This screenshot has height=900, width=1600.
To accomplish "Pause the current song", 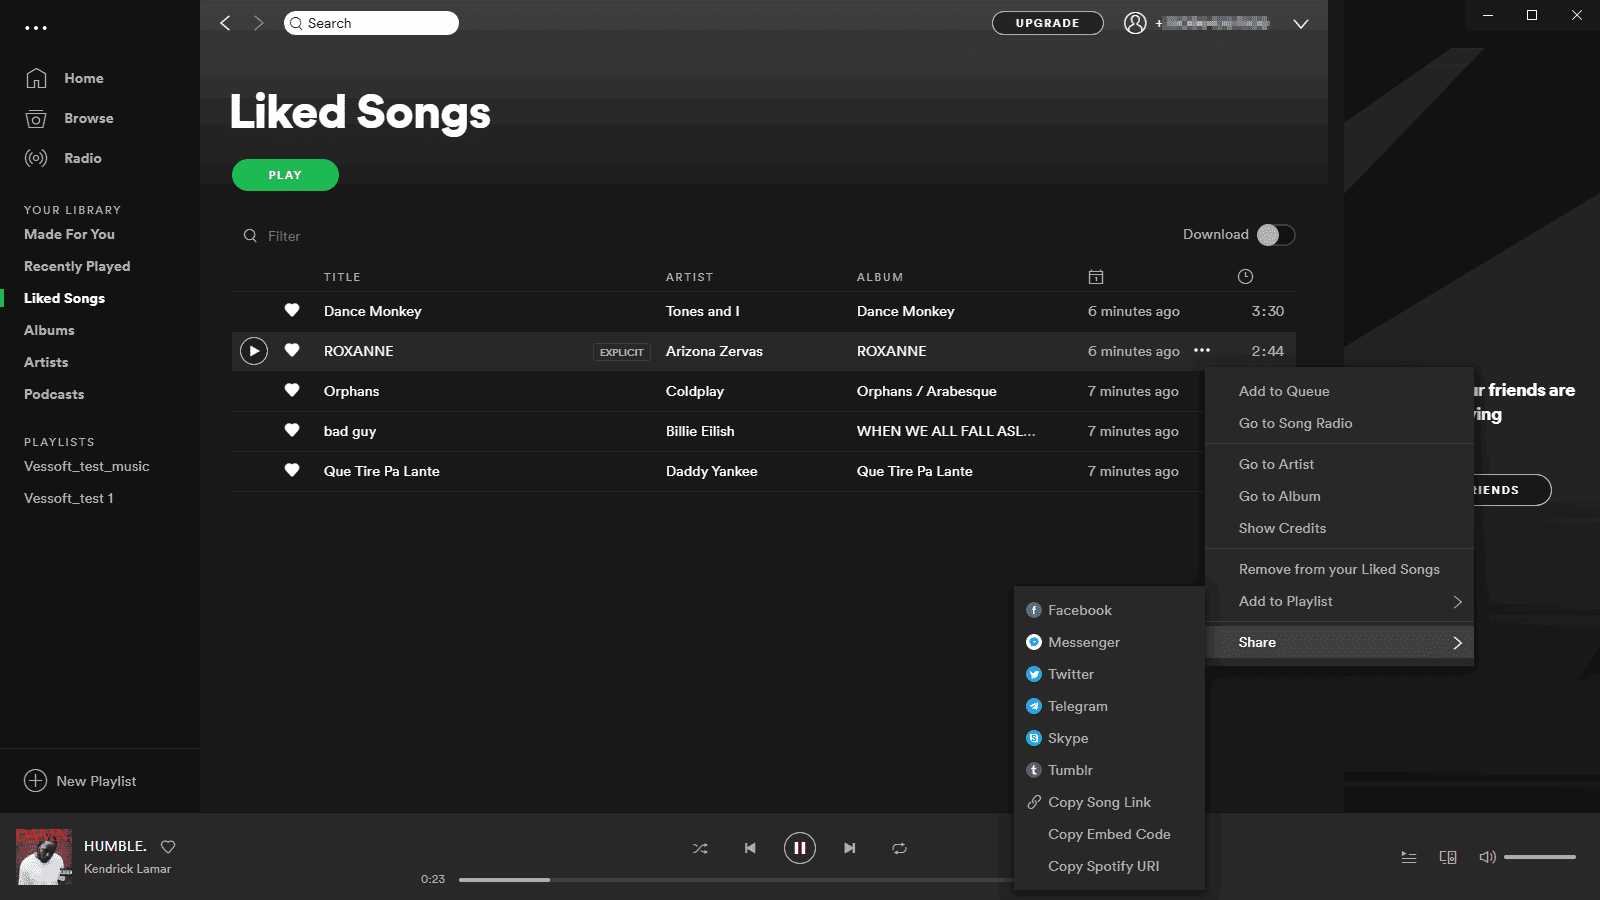I will coord(800,848).
